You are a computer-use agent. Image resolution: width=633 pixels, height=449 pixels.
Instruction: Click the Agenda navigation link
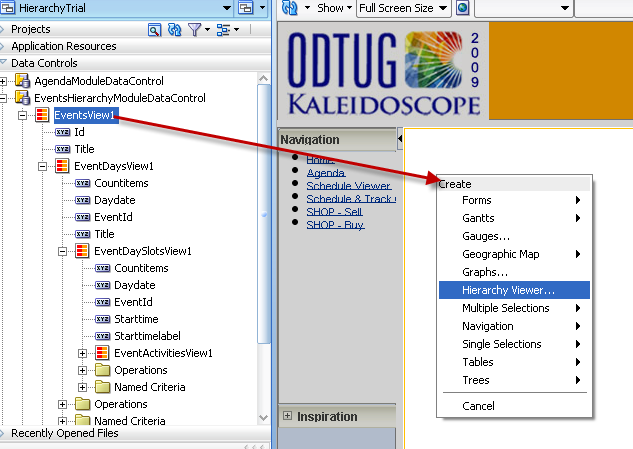(325, 173)
